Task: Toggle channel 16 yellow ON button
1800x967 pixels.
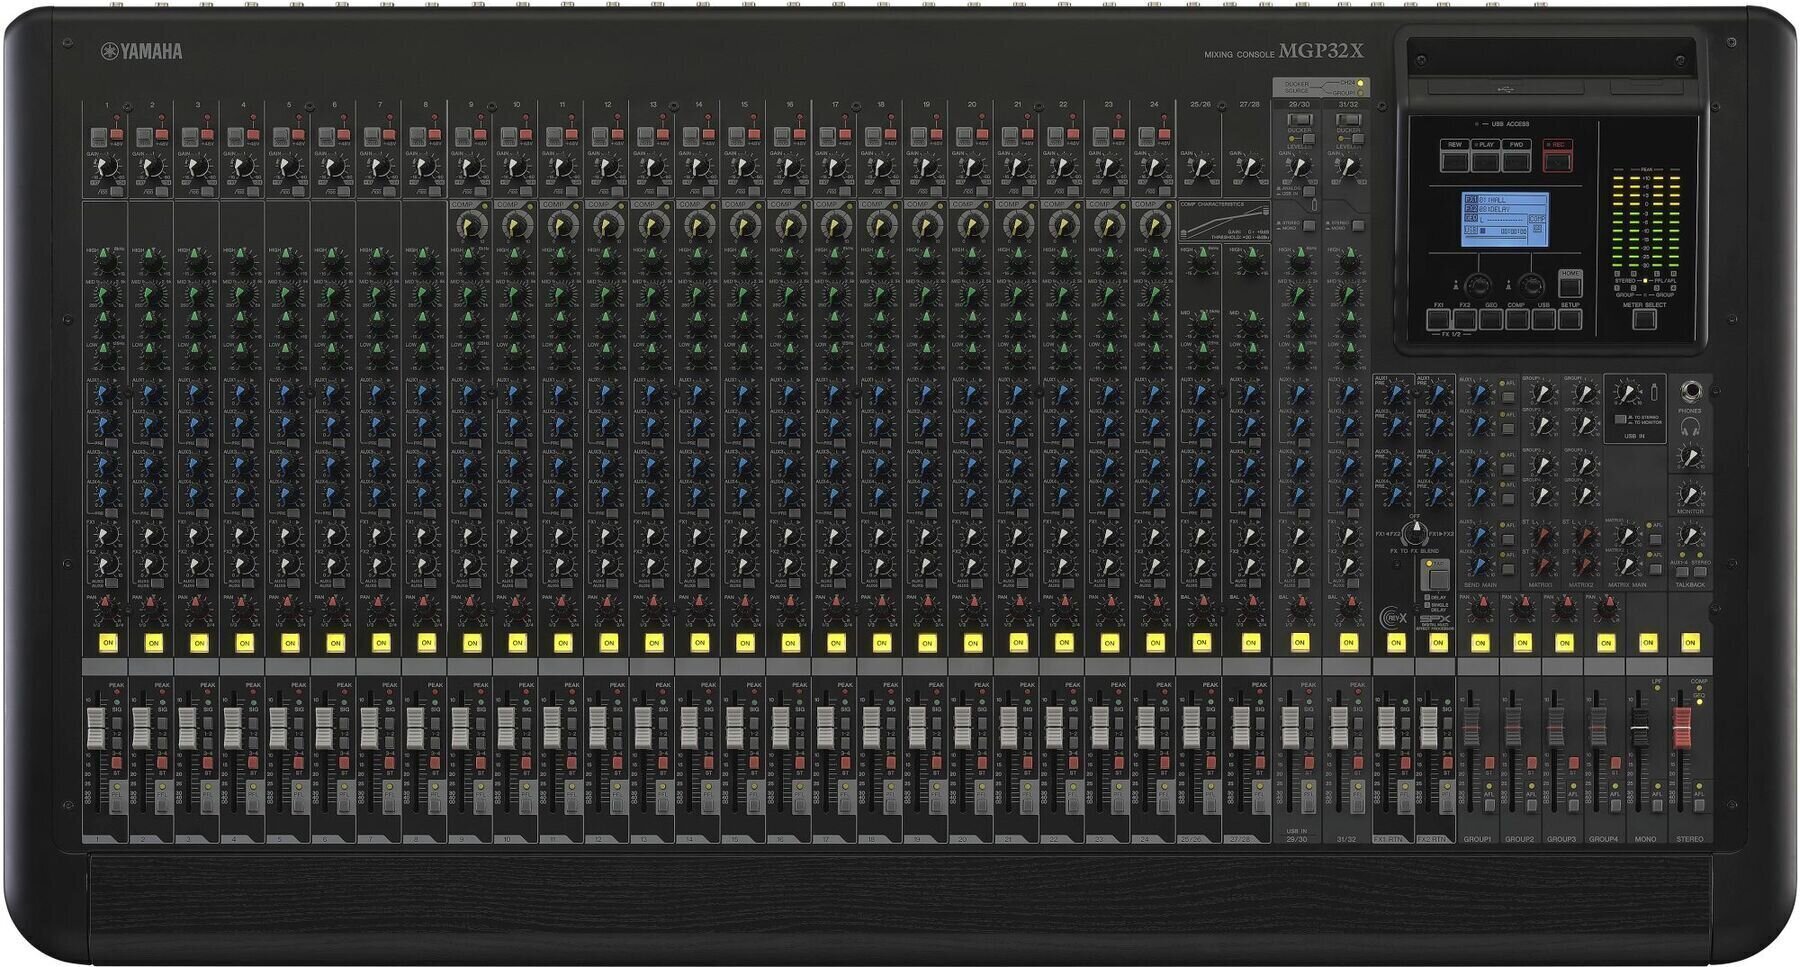Action: [790, 642]
